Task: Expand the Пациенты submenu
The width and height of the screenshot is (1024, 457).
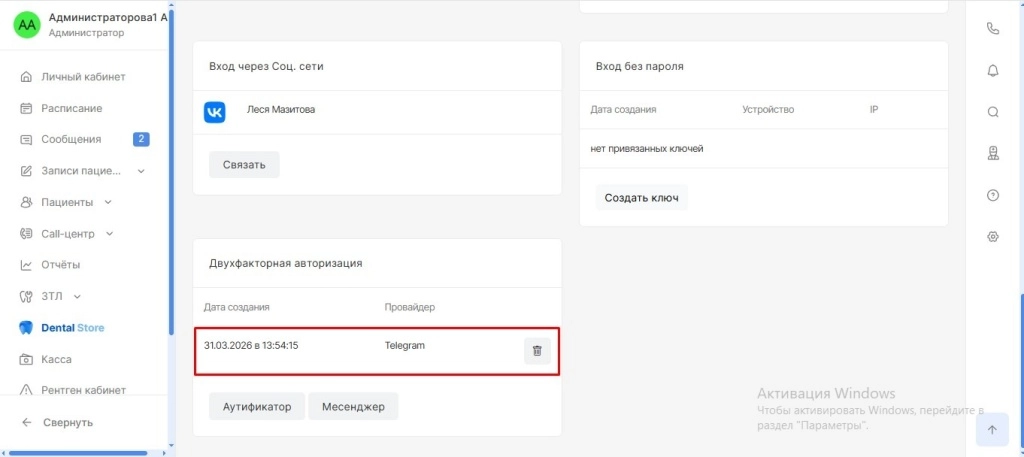Action: [x=108, y=202]
